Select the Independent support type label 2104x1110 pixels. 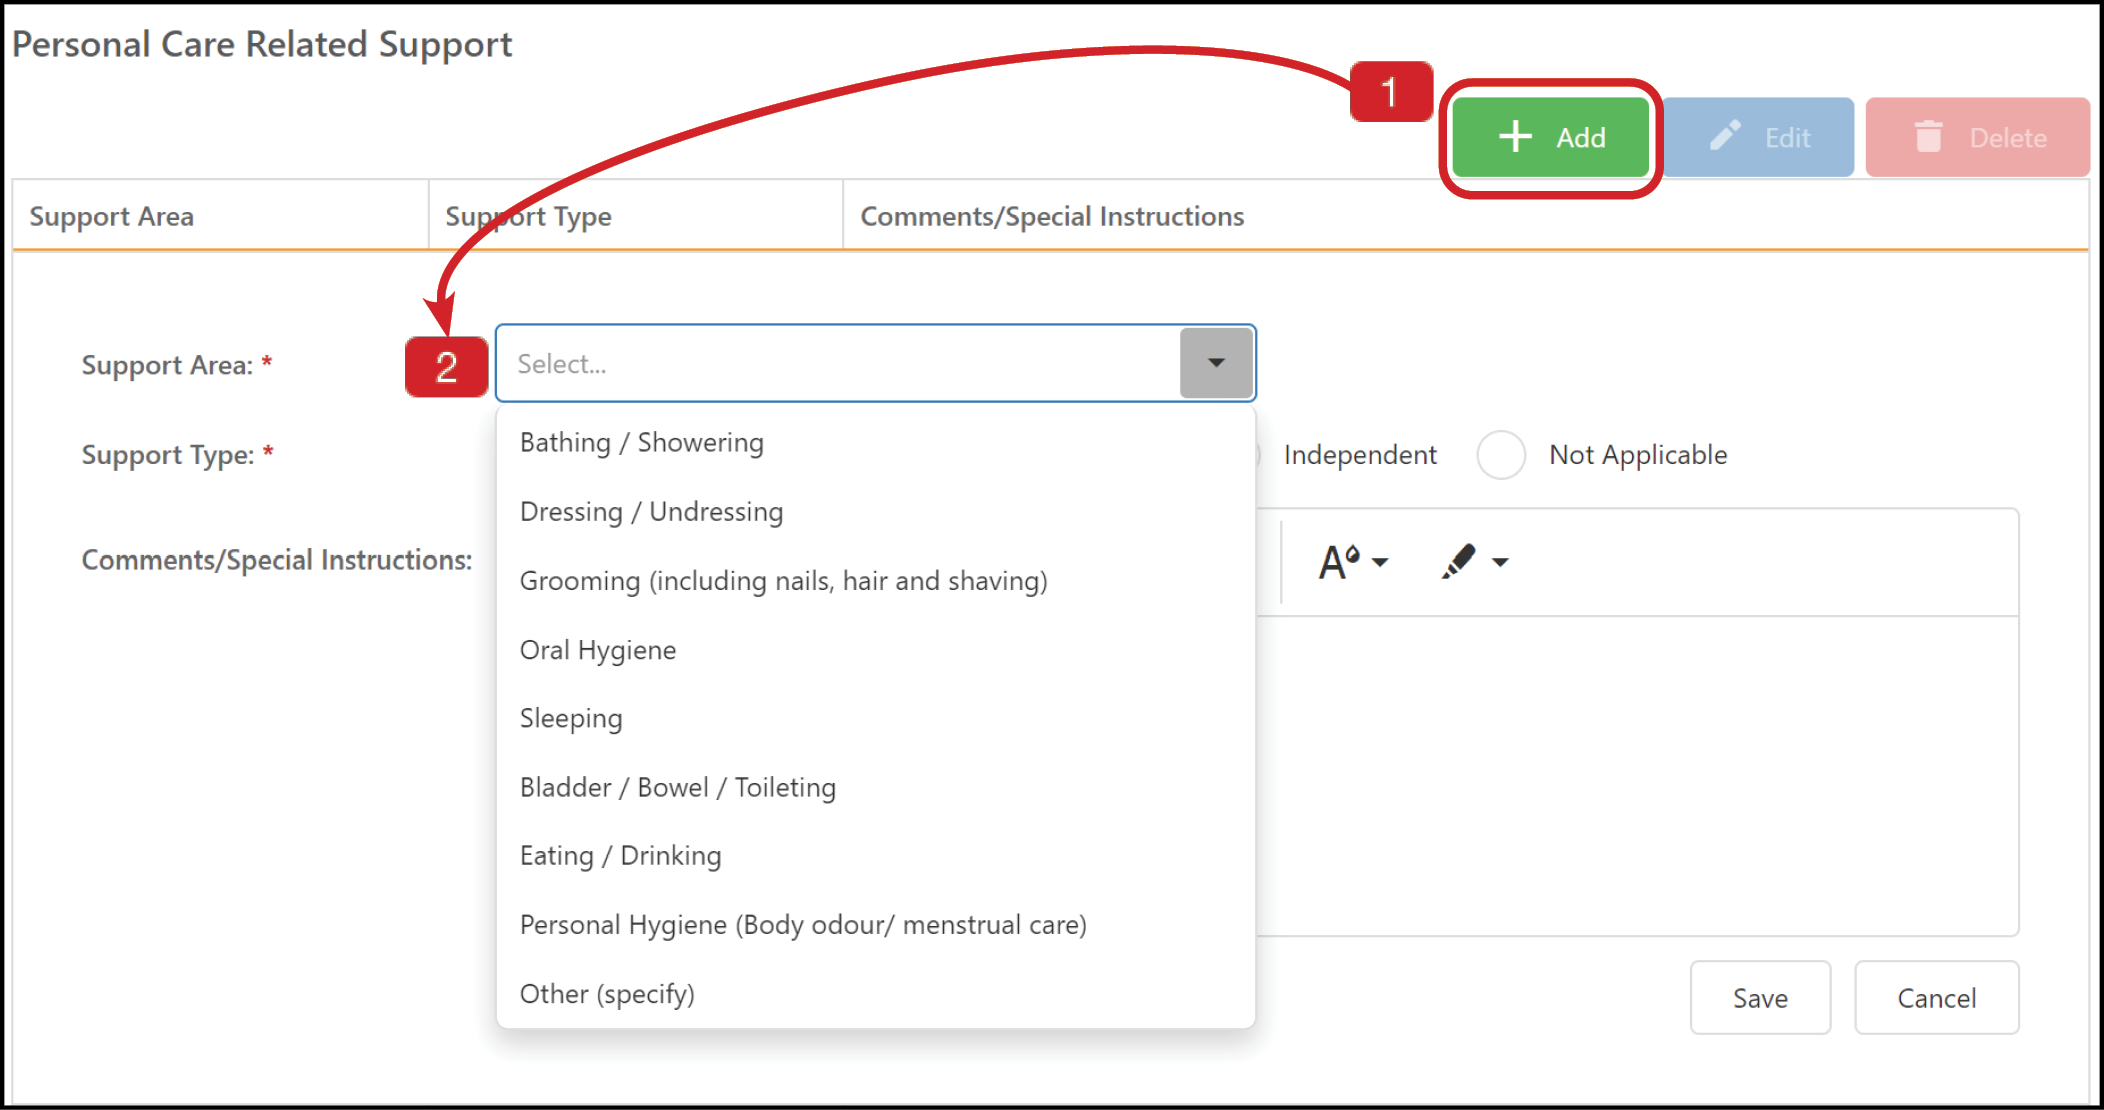1360,455
